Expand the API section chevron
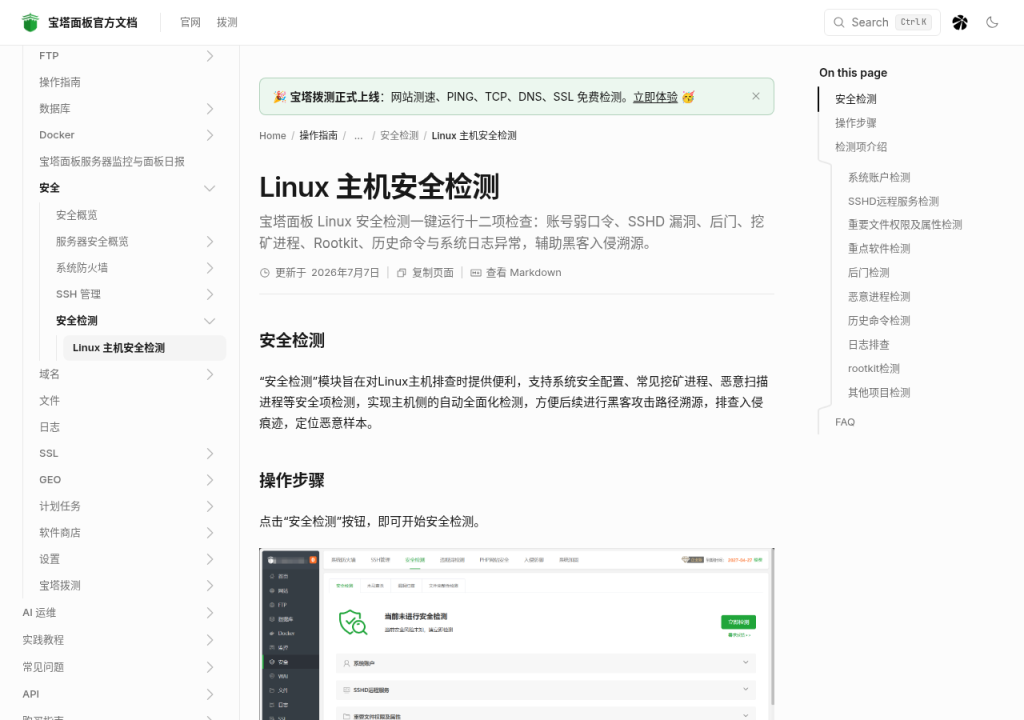Screen dimensions: 1024x720 point(210,695)
